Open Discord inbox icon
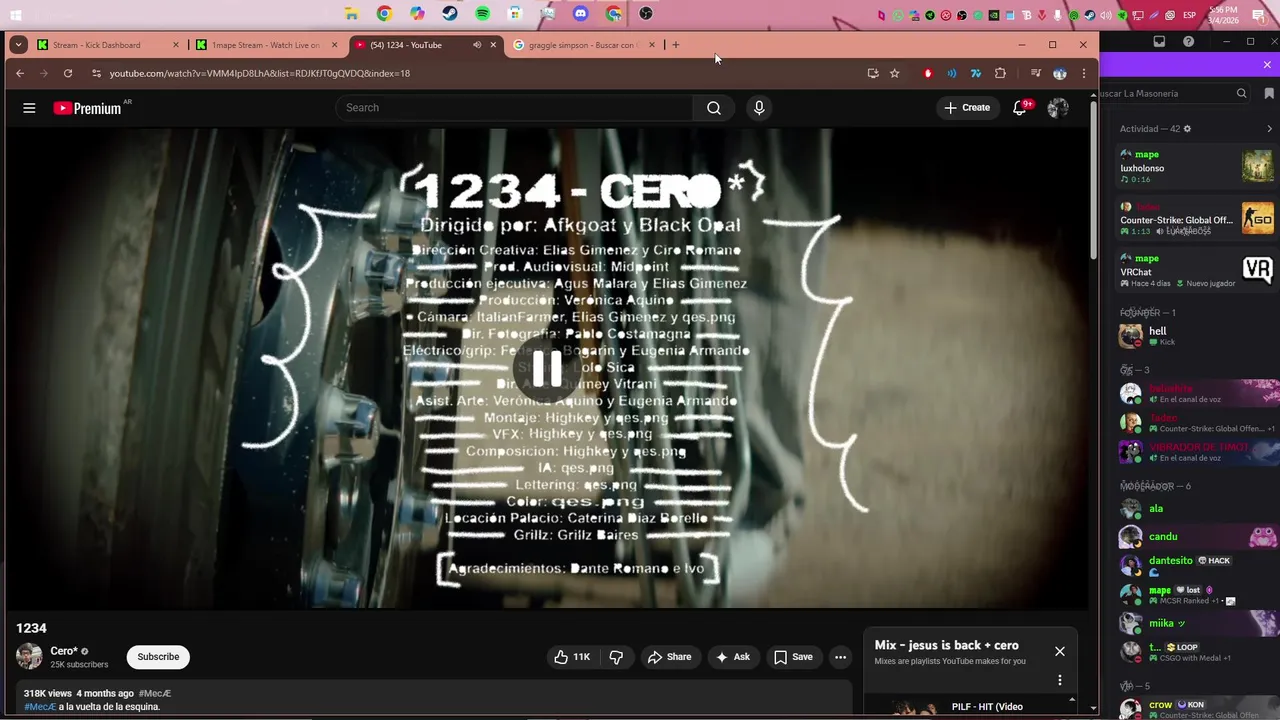This screenshot has width=1280, height=720. (x=1159, y=42)
